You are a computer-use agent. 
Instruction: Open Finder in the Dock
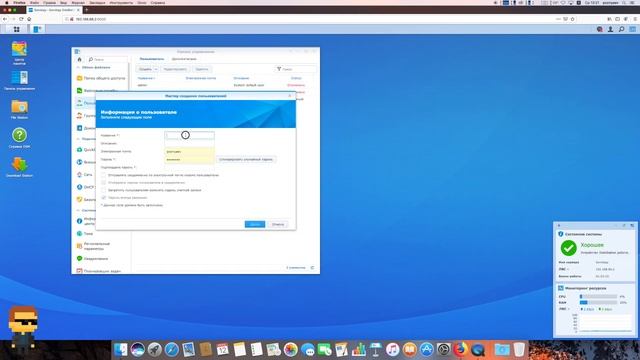click(121, 350)
